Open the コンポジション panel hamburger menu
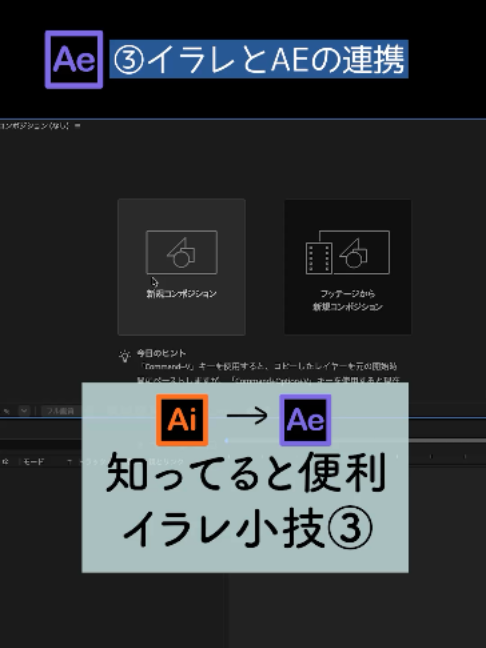The height and width of the screenshot is (648, 486). point(78,126)
